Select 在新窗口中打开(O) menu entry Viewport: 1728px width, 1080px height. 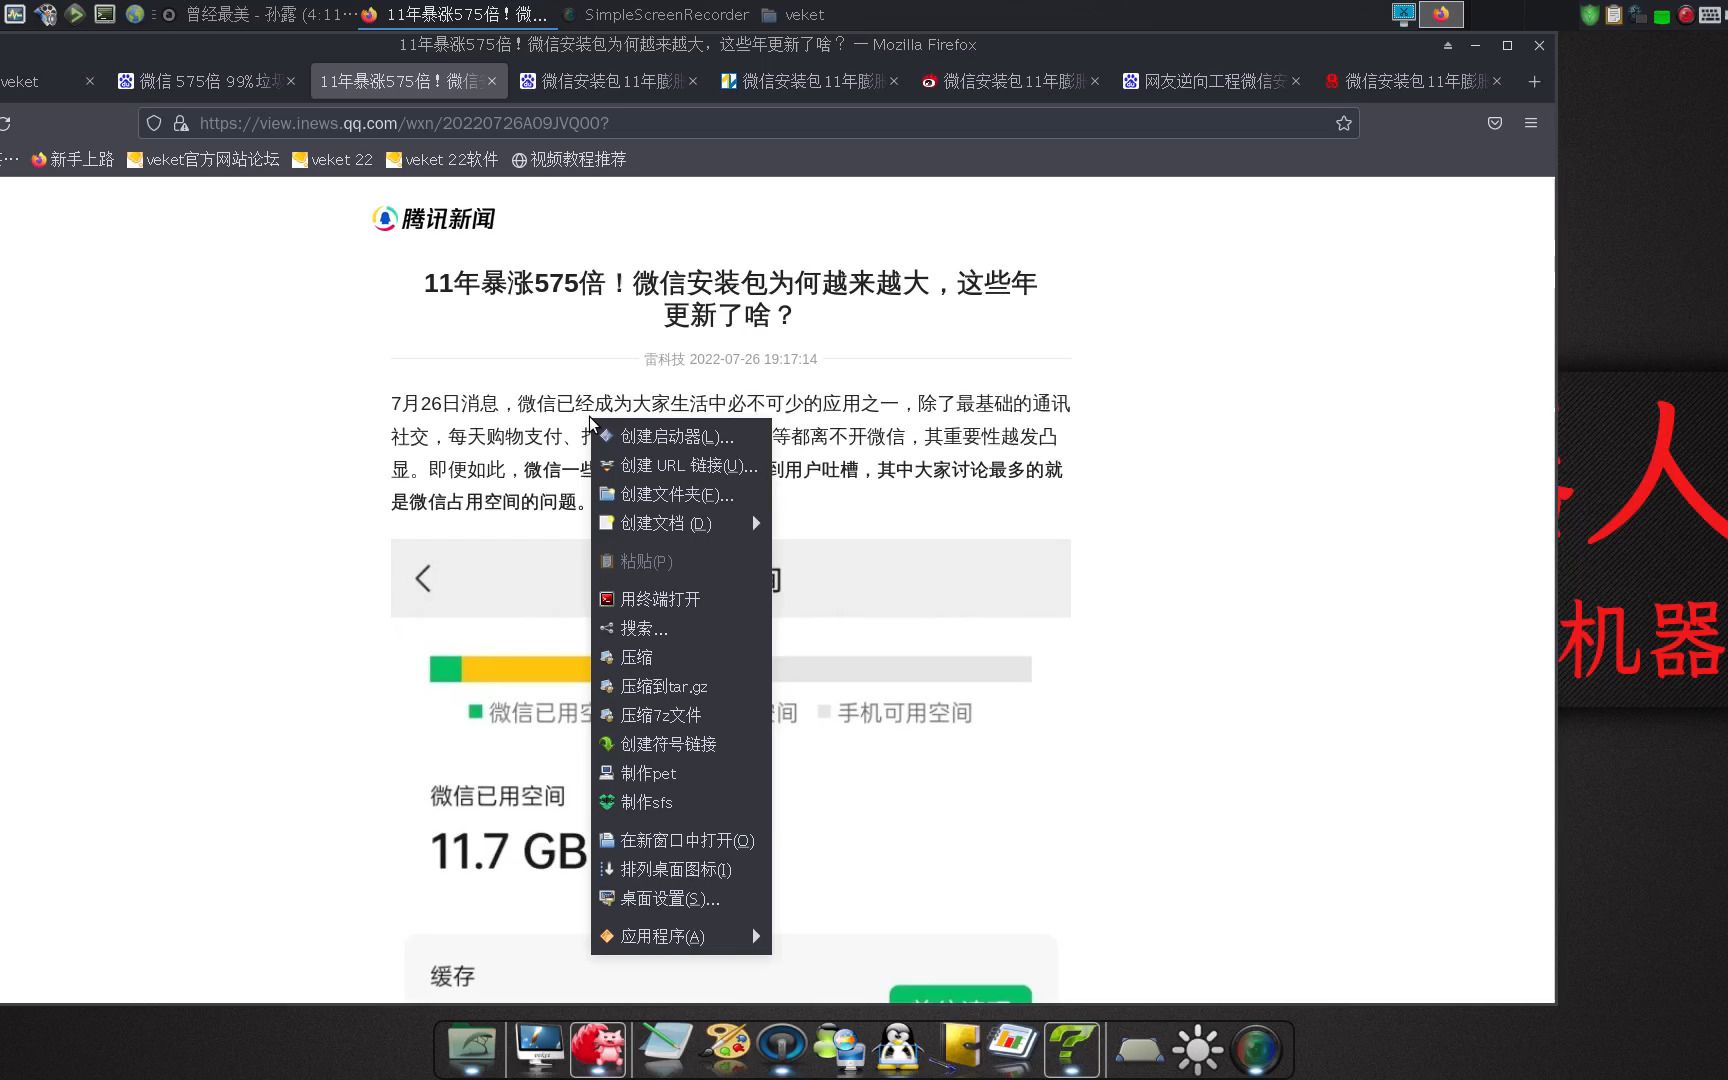[681, 840]
